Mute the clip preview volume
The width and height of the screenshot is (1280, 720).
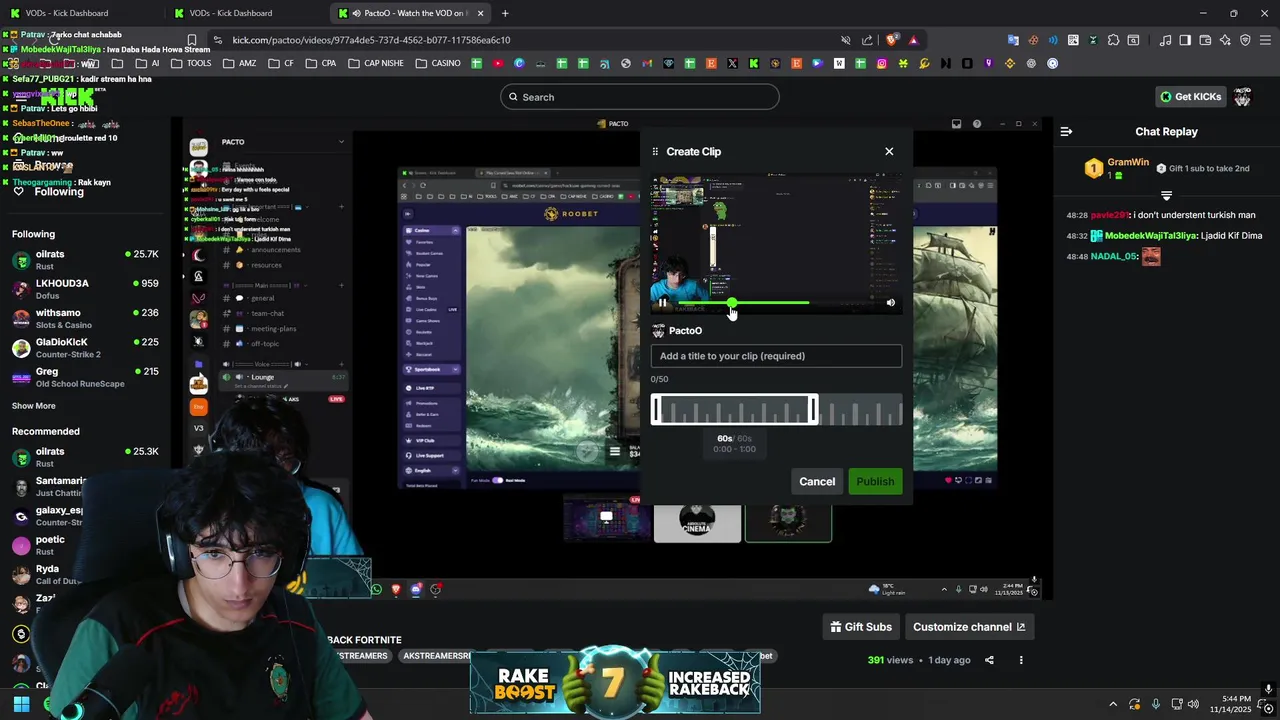click(890, 302)
